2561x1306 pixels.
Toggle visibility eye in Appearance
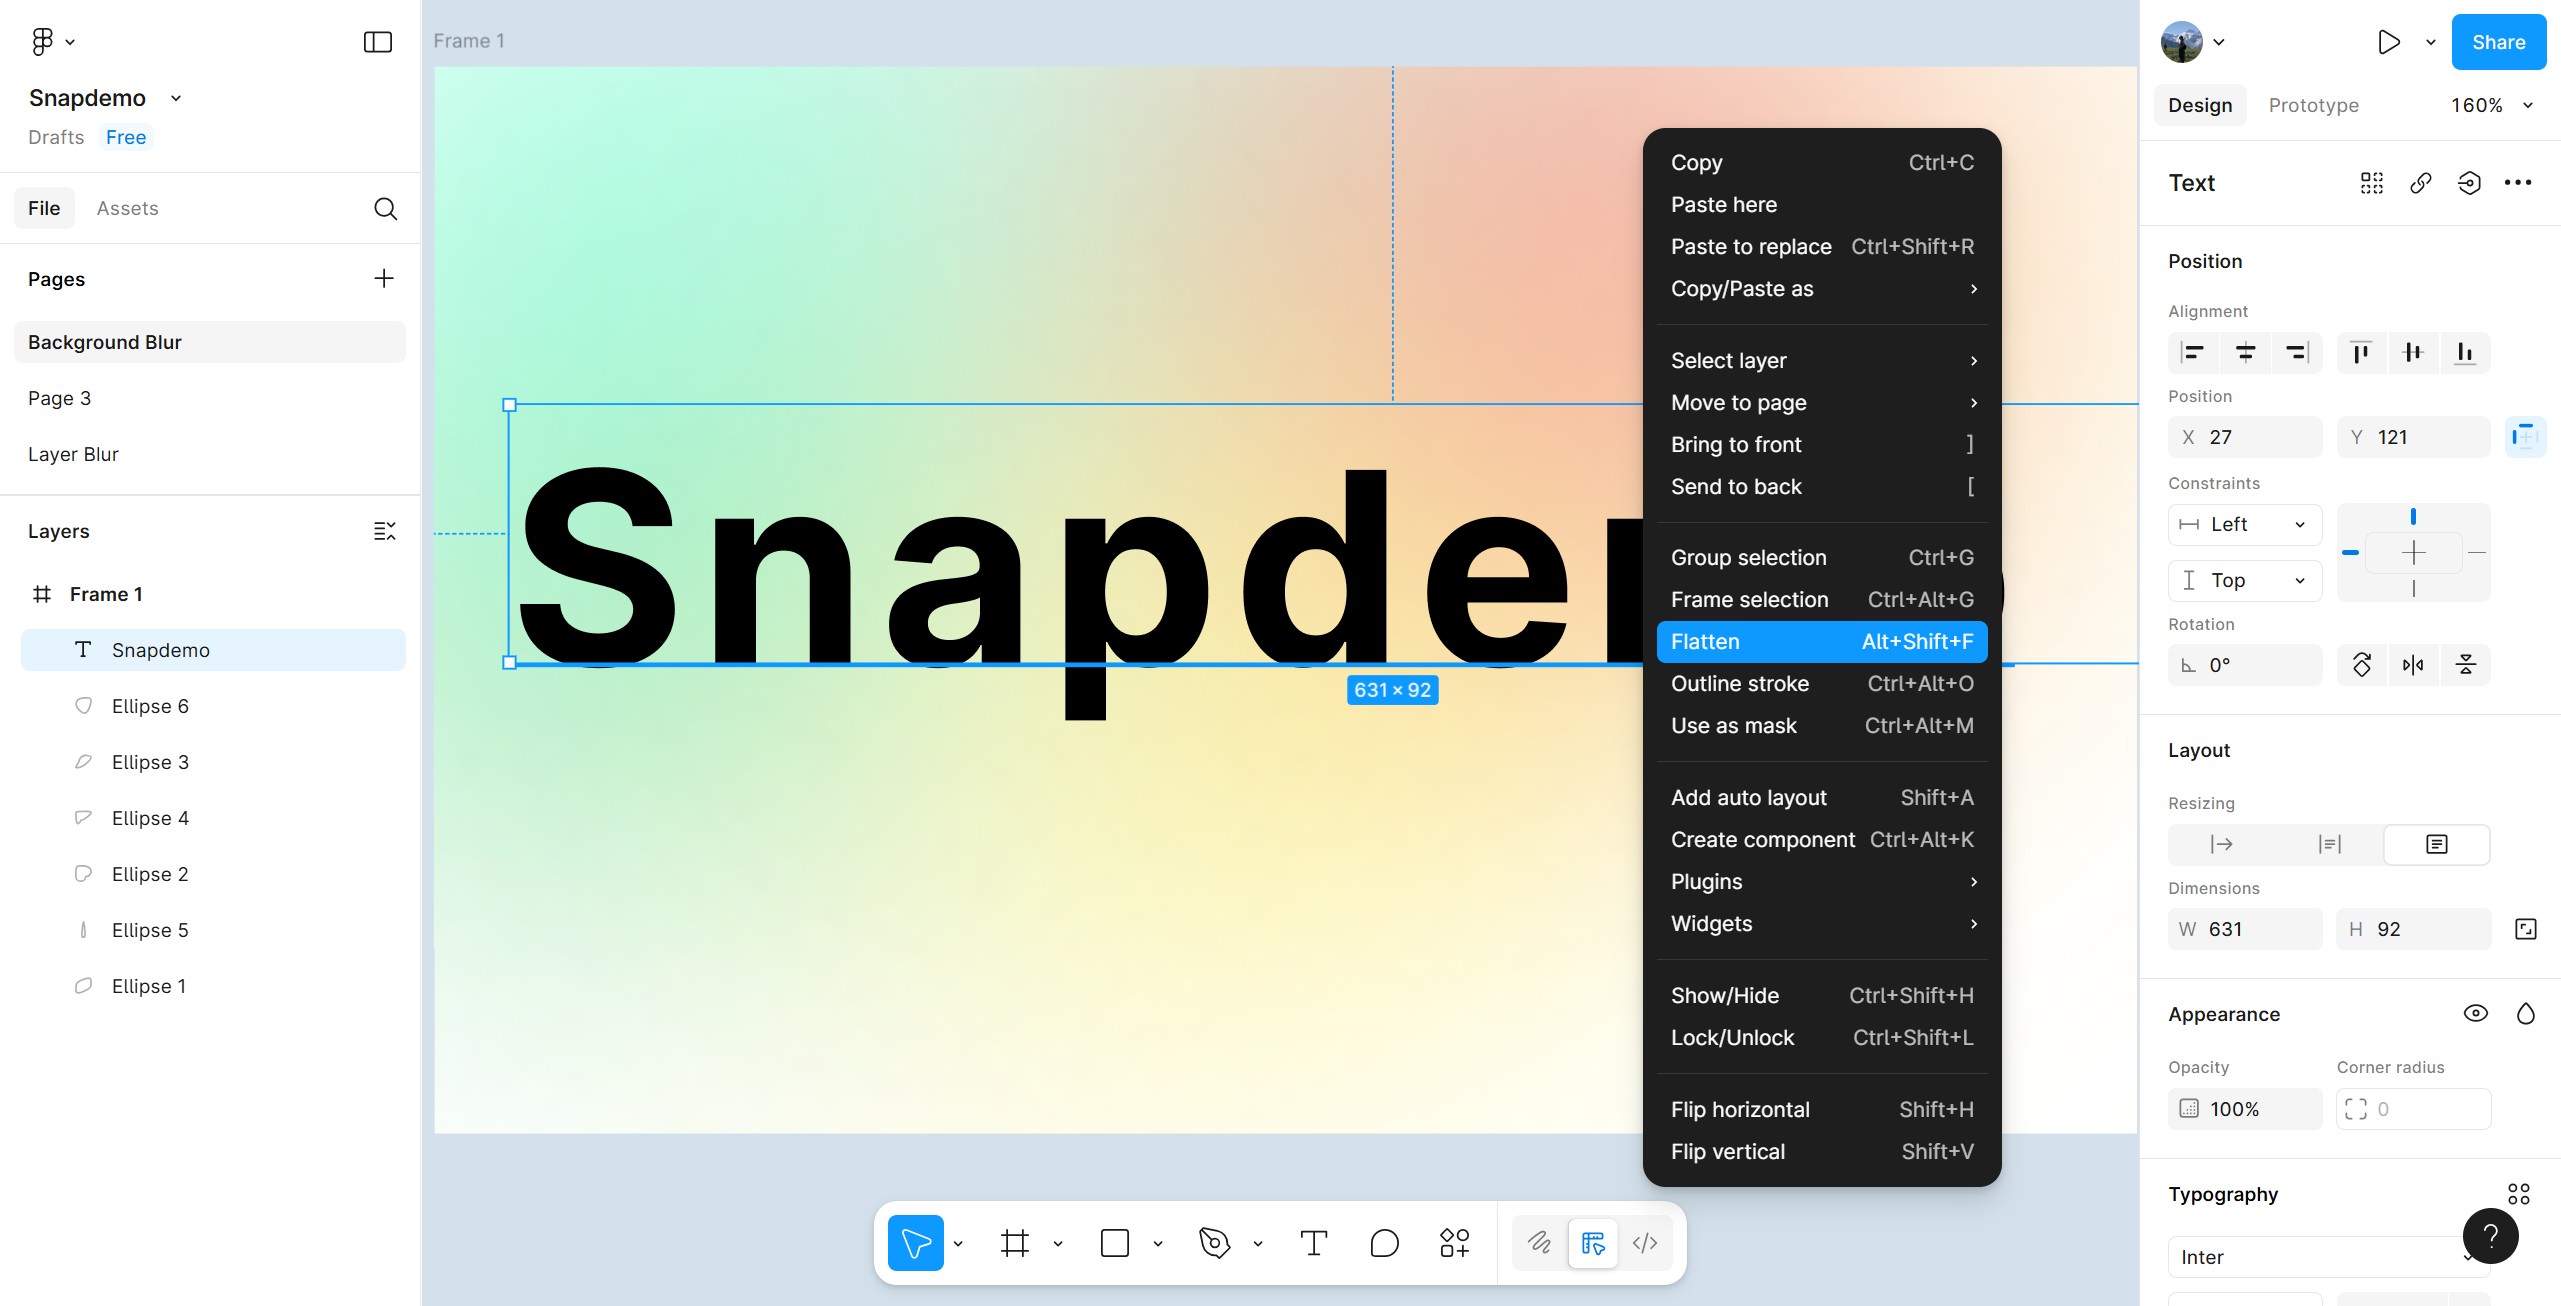pos(2475,1014)
